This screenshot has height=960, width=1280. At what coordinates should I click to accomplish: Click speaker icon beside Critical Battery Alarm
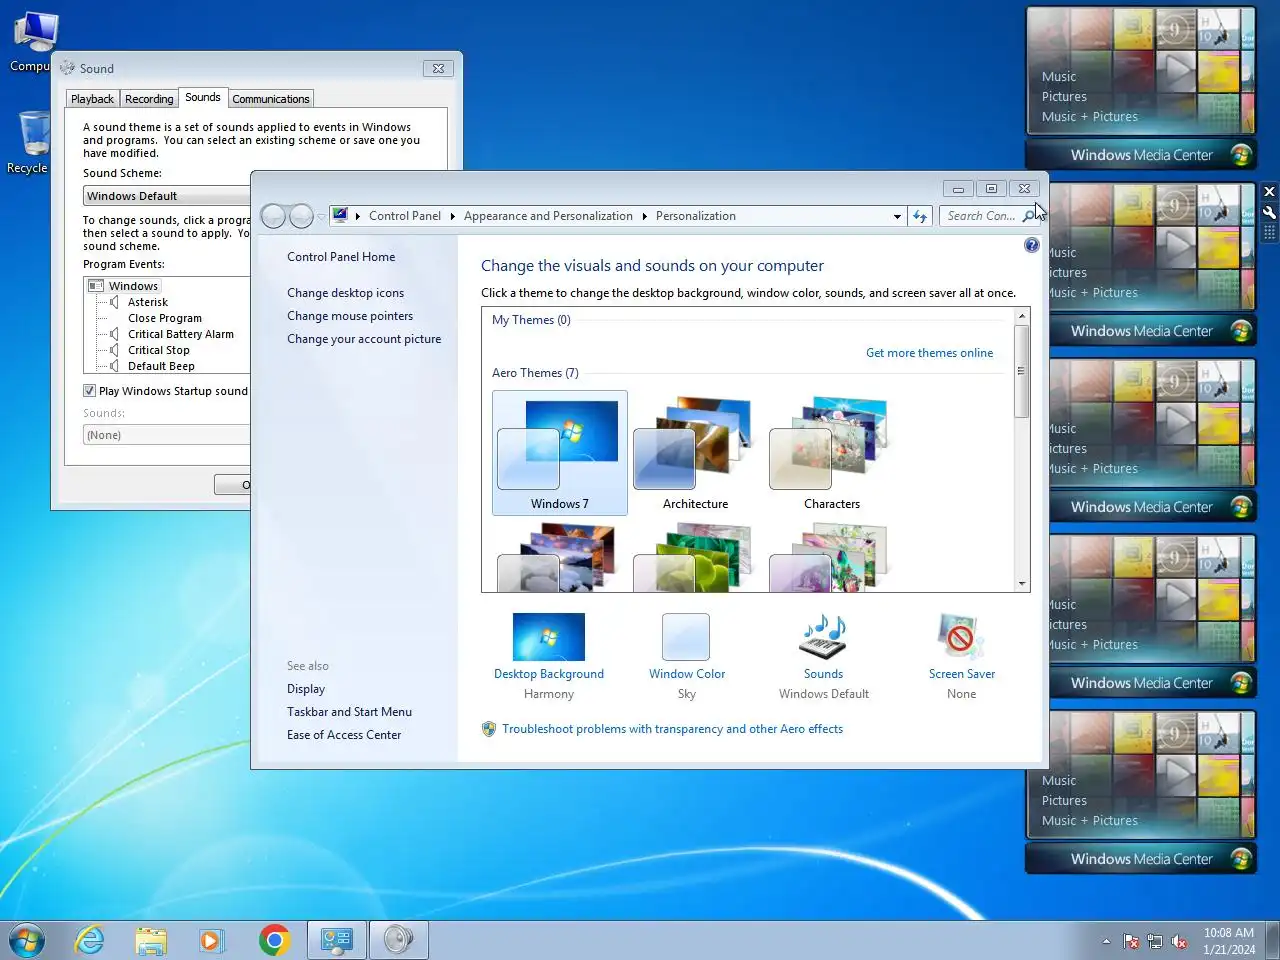click(115, 334)
